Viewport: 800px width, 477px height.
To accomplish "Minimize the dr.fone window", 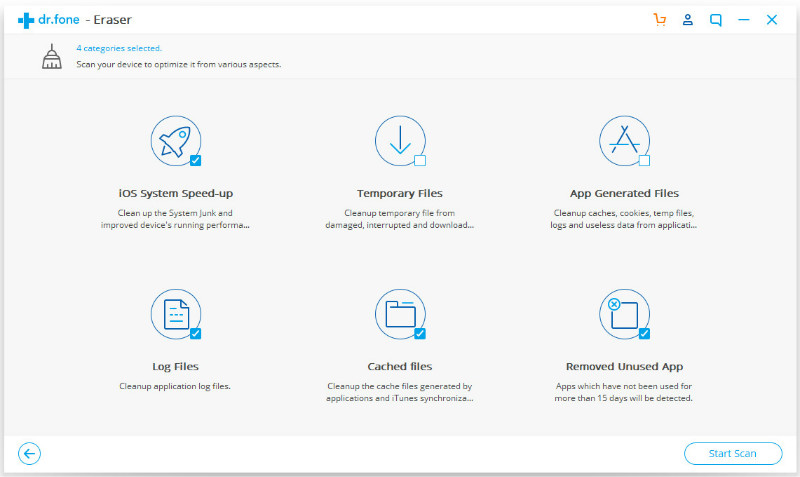I will click(744, 20).
